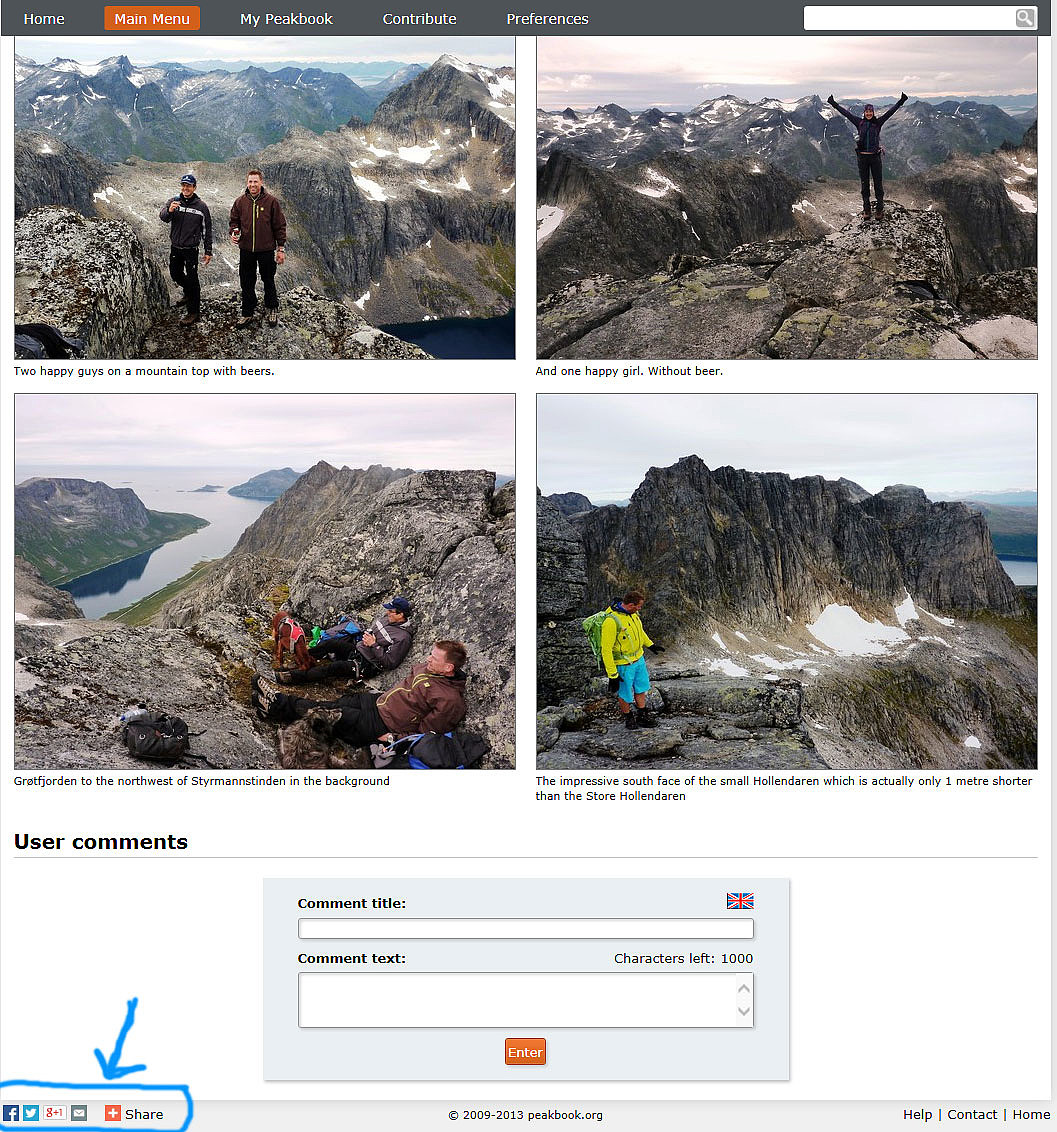This screenshot has height=1132, width=1057.
Task: Open the photo of two guys with beers
Action: [x=264, y=197]
